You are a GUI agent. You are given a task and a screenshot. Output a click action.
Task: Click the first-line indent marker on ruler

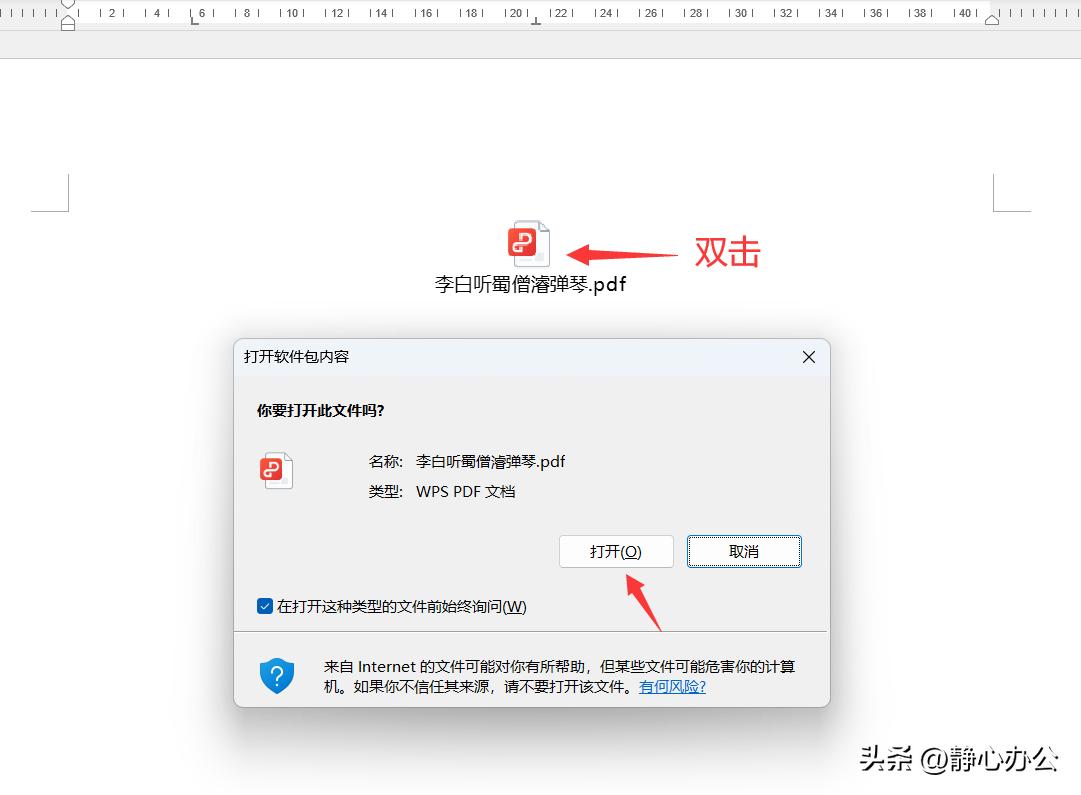tap(68, 5)
